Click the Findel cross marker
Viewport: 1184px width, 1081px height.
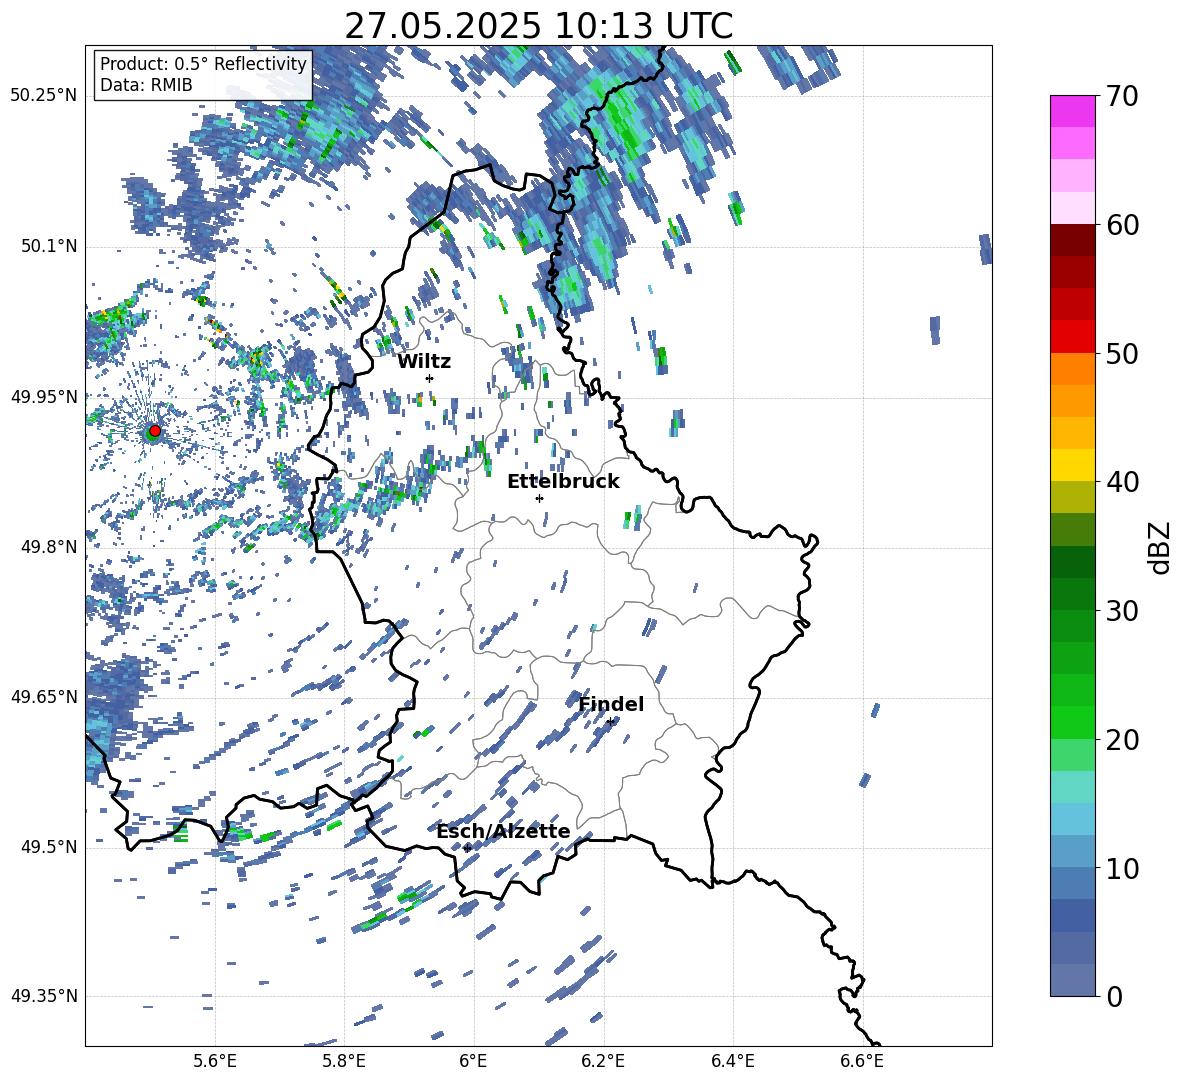click(x=610, y=722)
